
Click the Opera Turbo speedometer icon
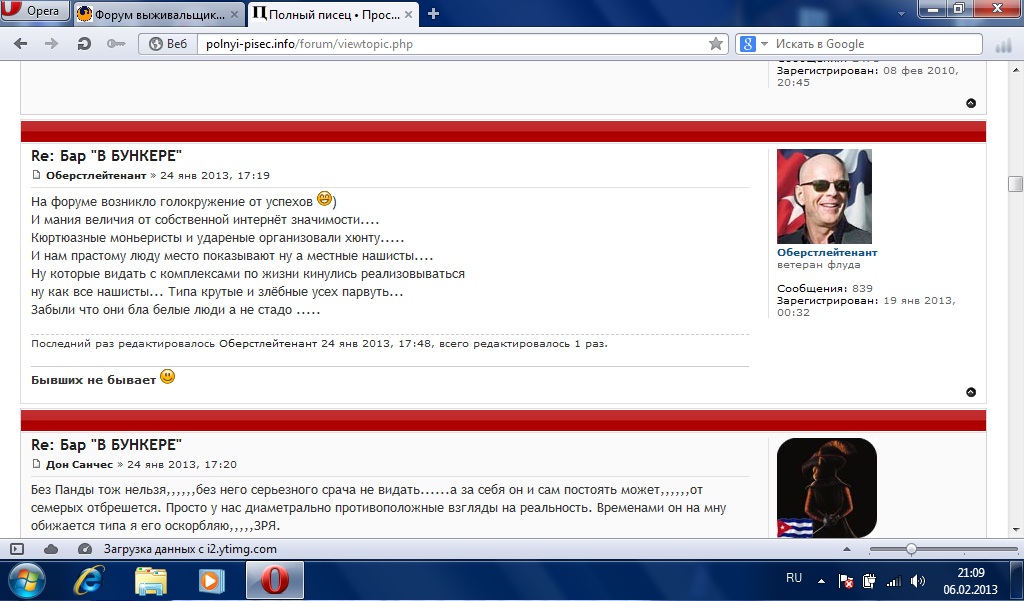pyautogui.click(x=85, y=549)
